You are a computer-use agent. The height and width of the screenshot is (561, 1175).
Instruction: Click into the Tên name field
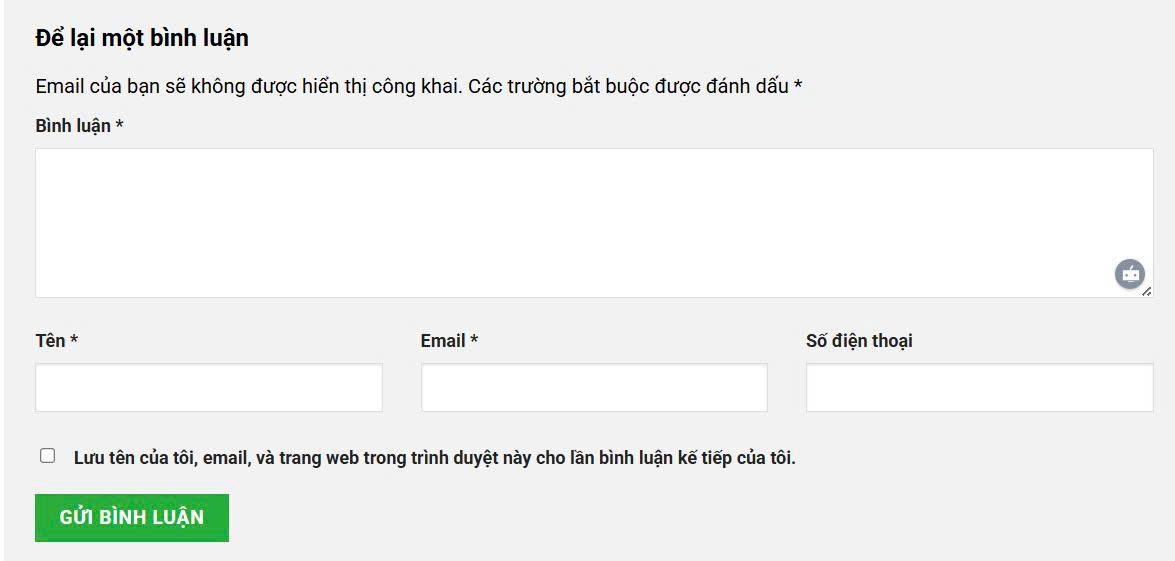point(209,387)
